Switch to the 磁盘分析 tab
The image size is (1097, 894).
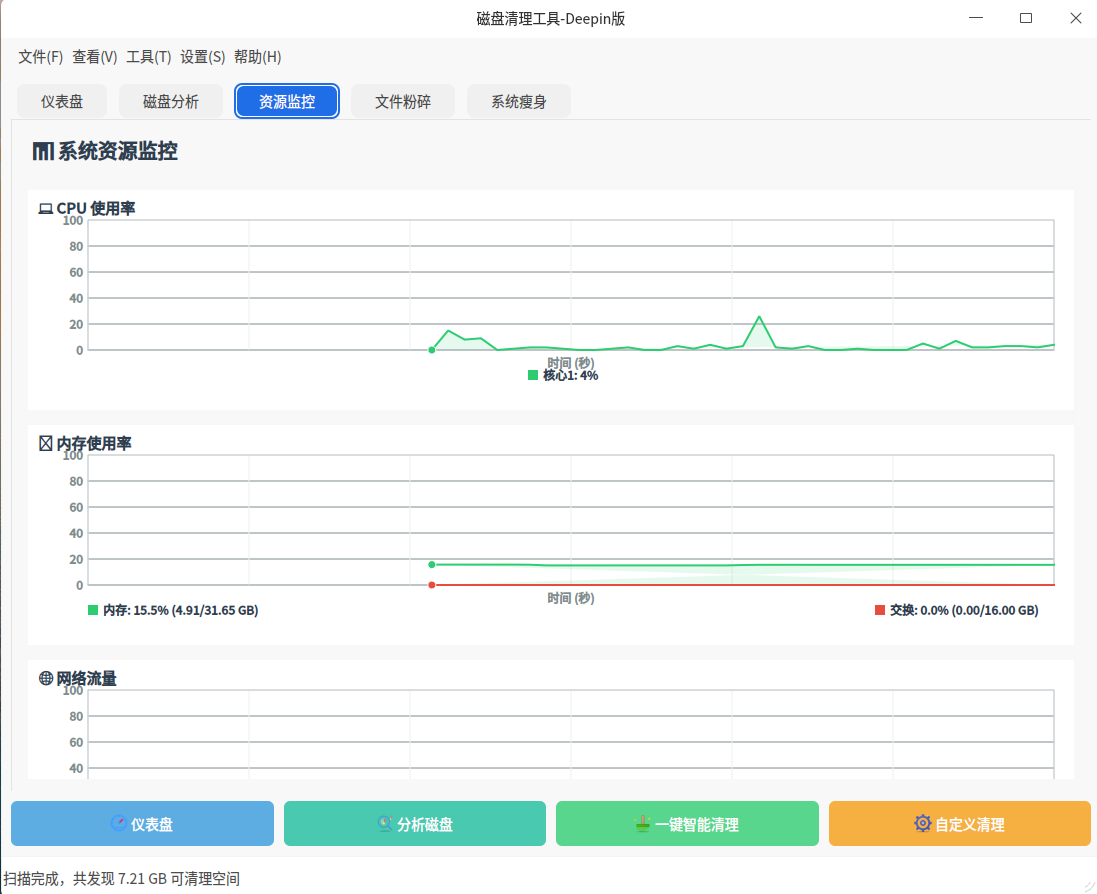tap(171, 101)
